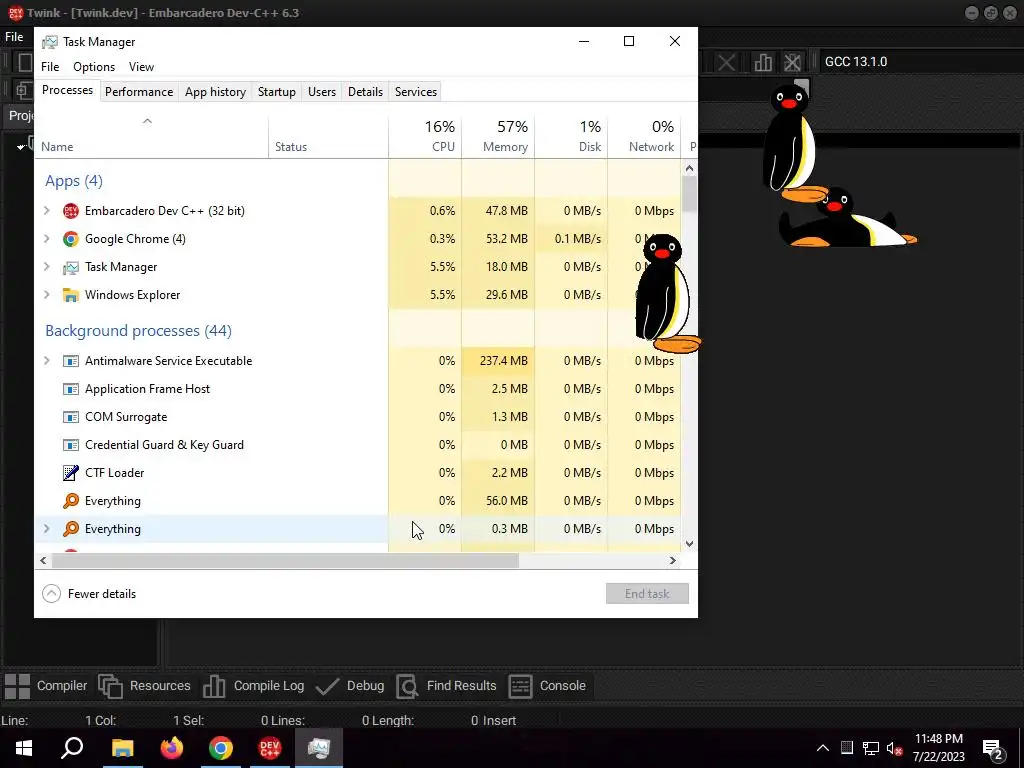1024x768 pixels.
Task: Expand the highlighted Everything process row
Action: click(x=46, y=528)
